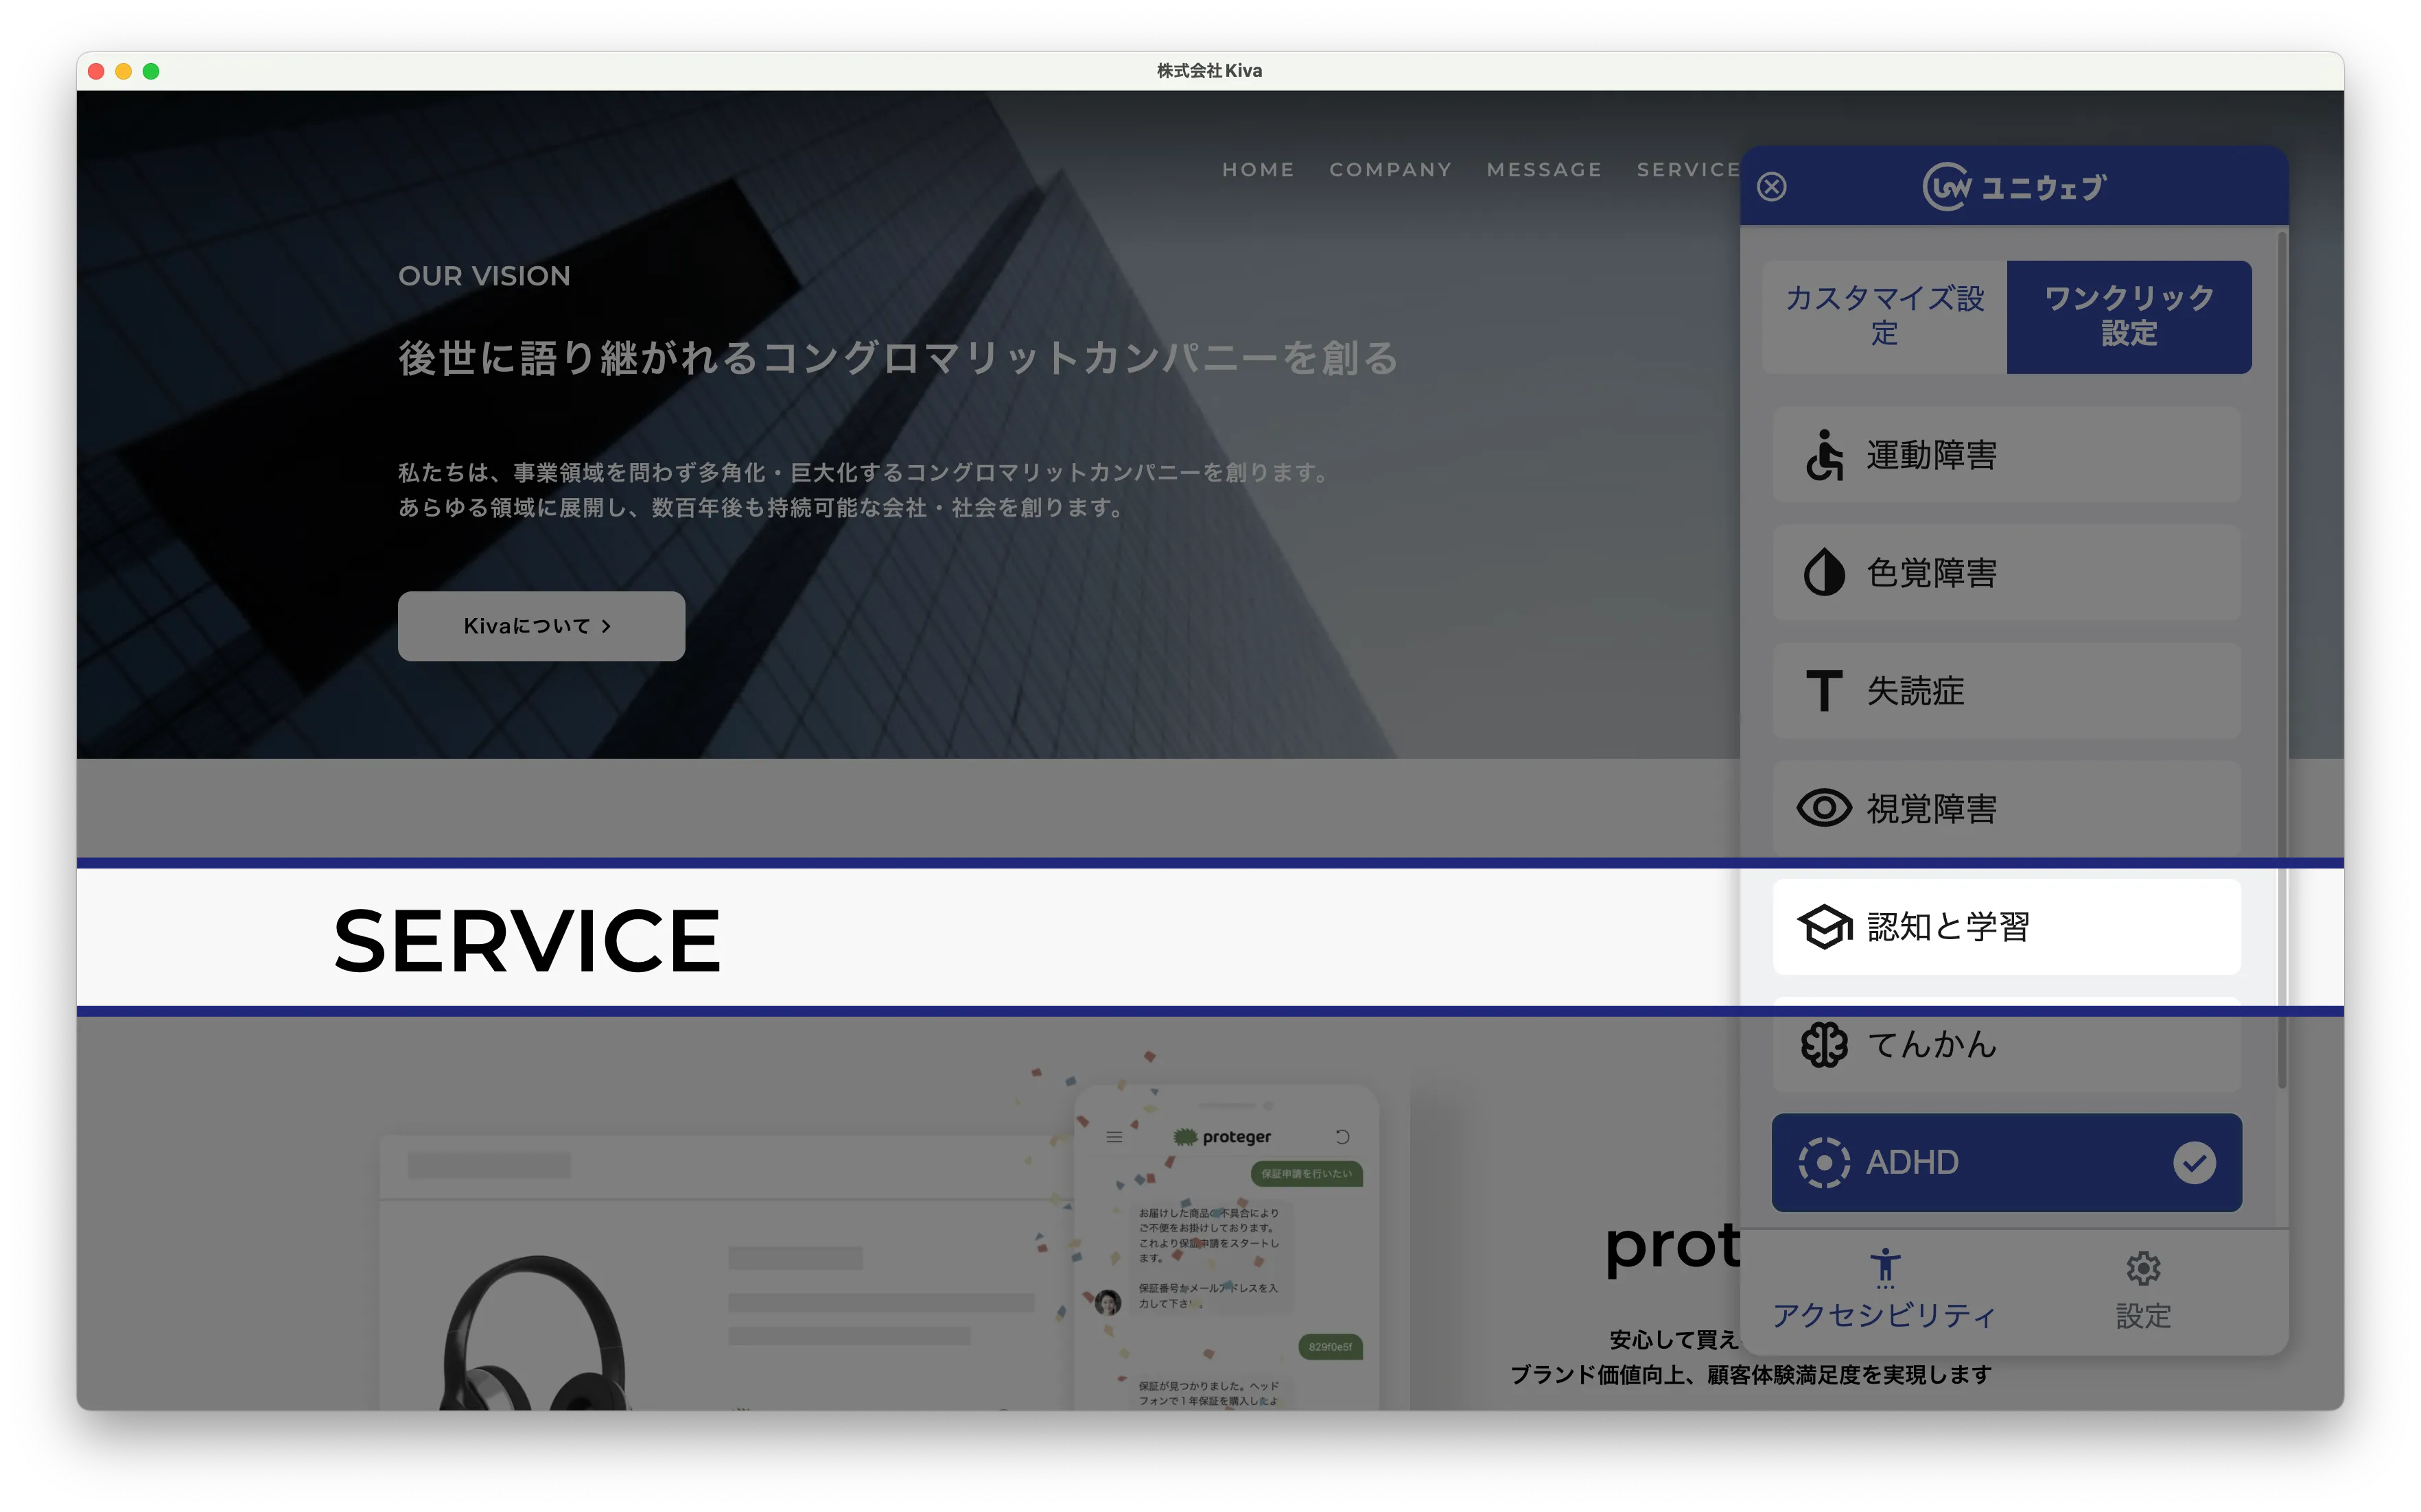The height and width of the screenshot is (1512, 2421).
Task: Click the 株式会社Kiva window title
Action: (1209, 71)
